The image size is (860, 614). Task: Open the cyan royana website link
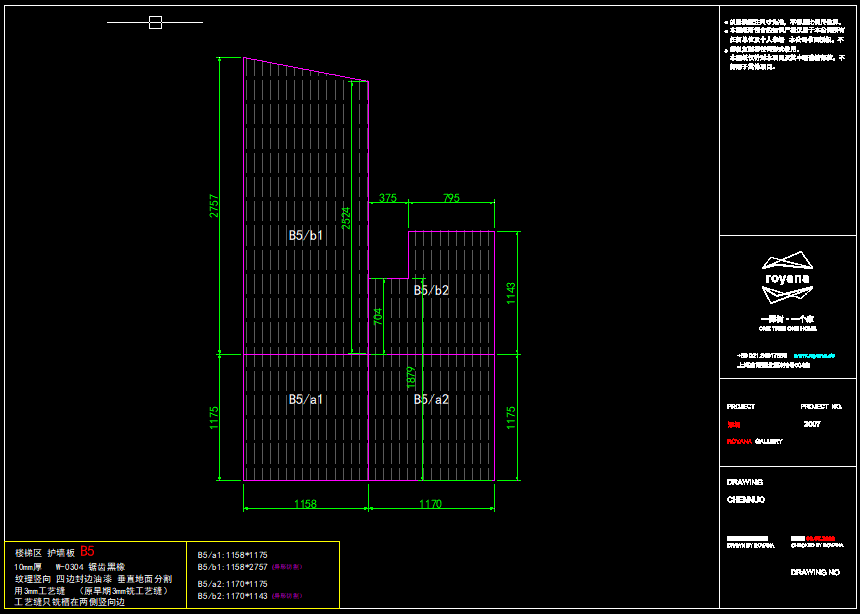(813, 355)
